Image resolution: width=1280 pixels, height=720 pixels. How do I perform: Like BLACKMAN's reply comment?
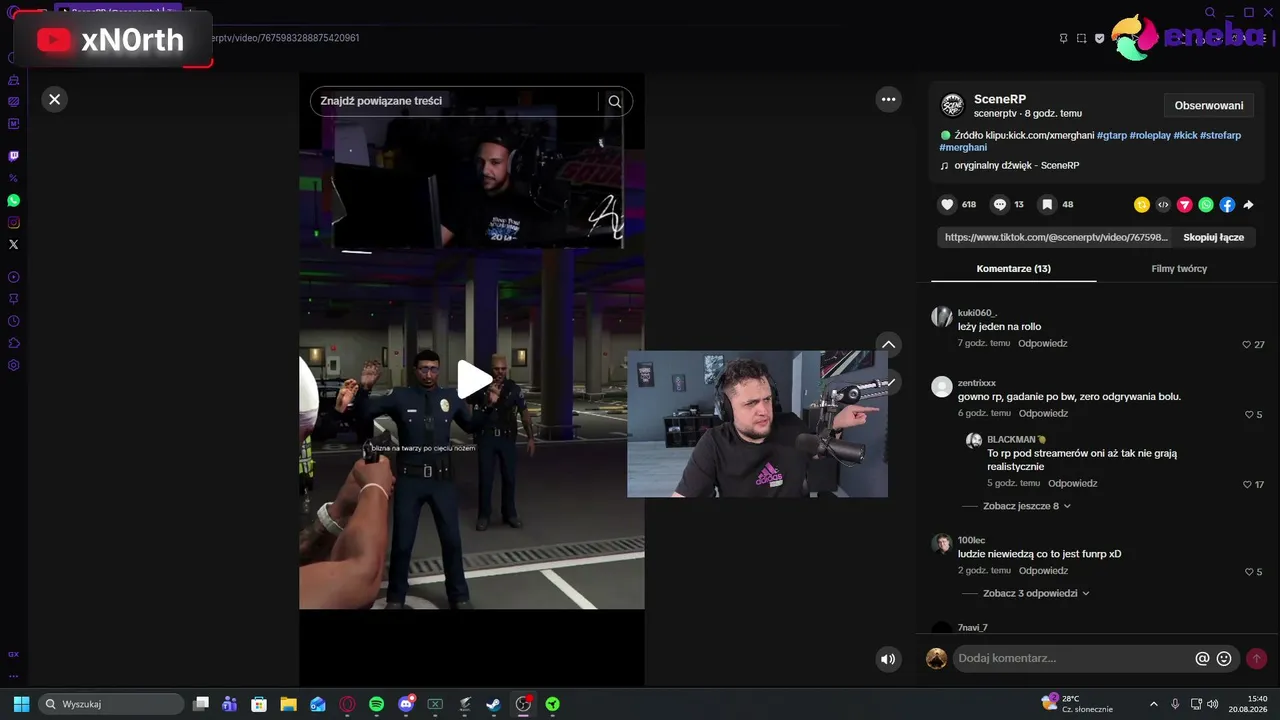click(x=1247, y=484)
